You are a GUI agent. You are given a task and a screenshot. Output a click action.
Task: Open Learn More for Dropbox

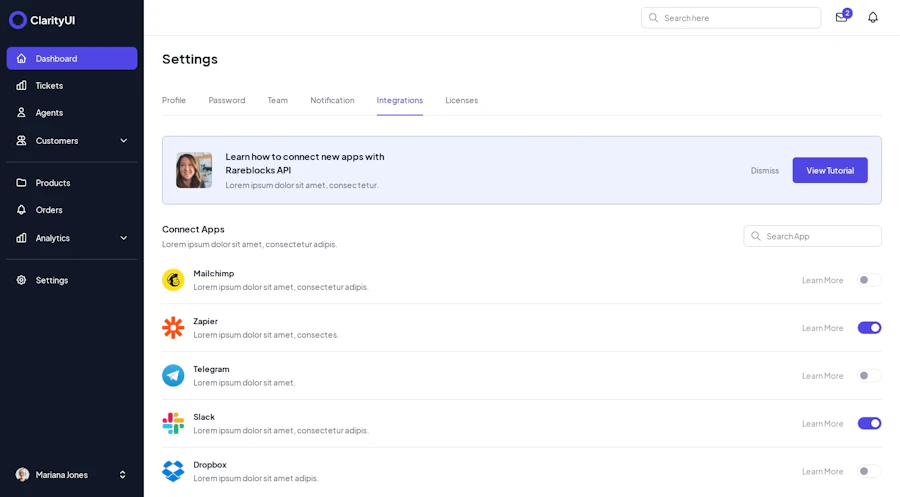(x=823, y=471)
